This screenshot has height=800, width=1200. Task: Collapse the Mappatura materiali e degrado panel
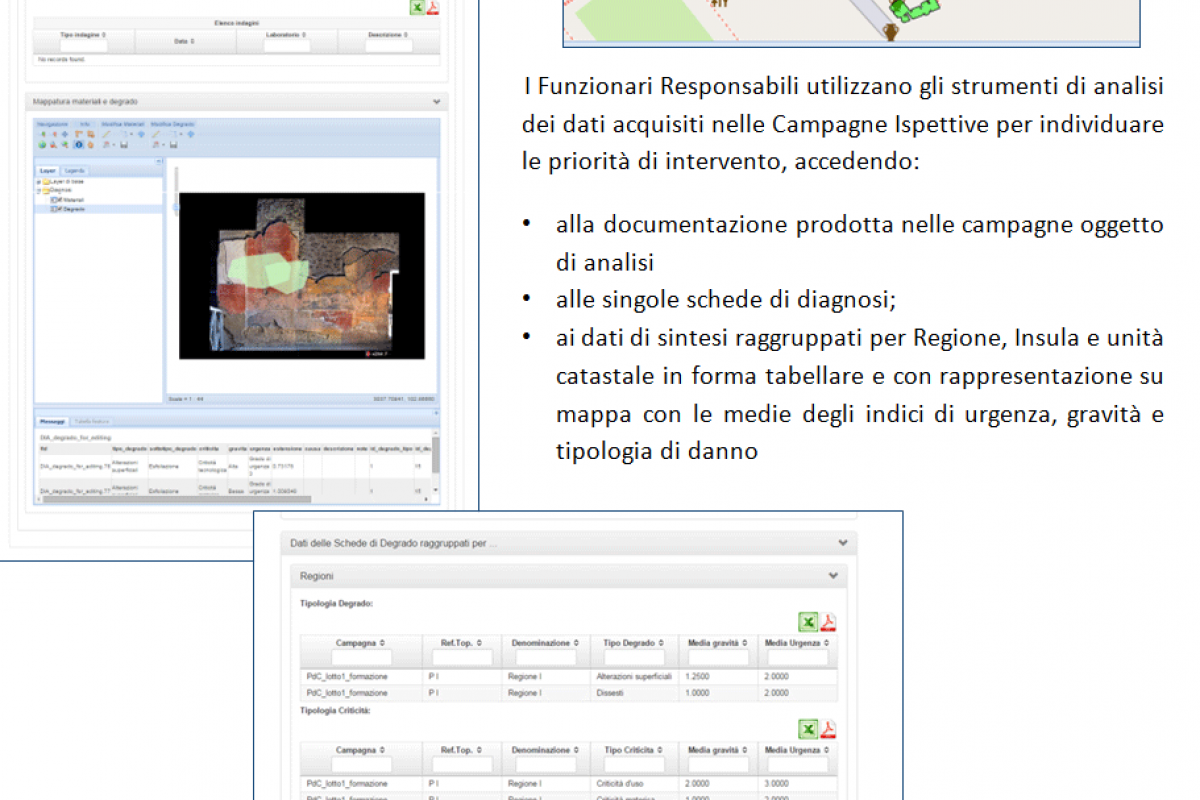(437, 102)
